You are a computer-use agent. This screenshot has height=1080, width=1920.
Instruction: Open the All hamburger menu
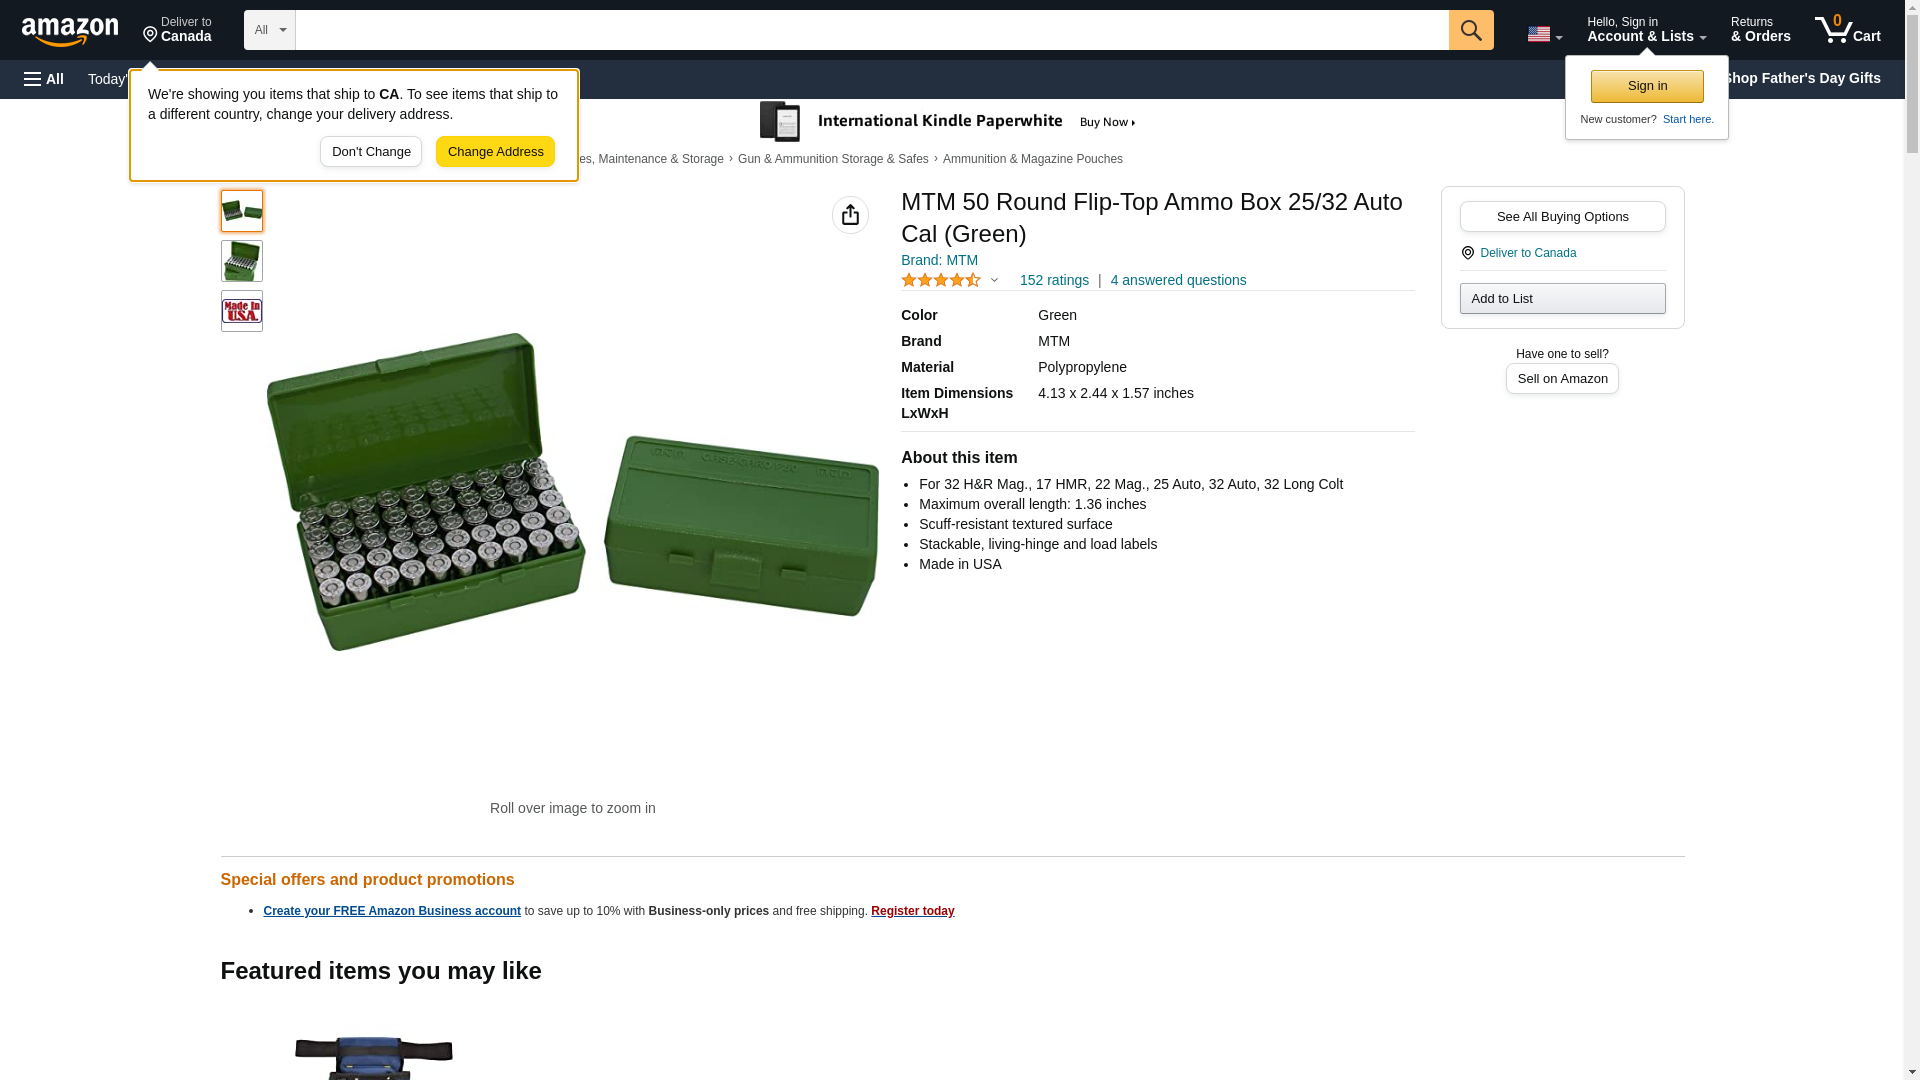[x=44, y=79]
